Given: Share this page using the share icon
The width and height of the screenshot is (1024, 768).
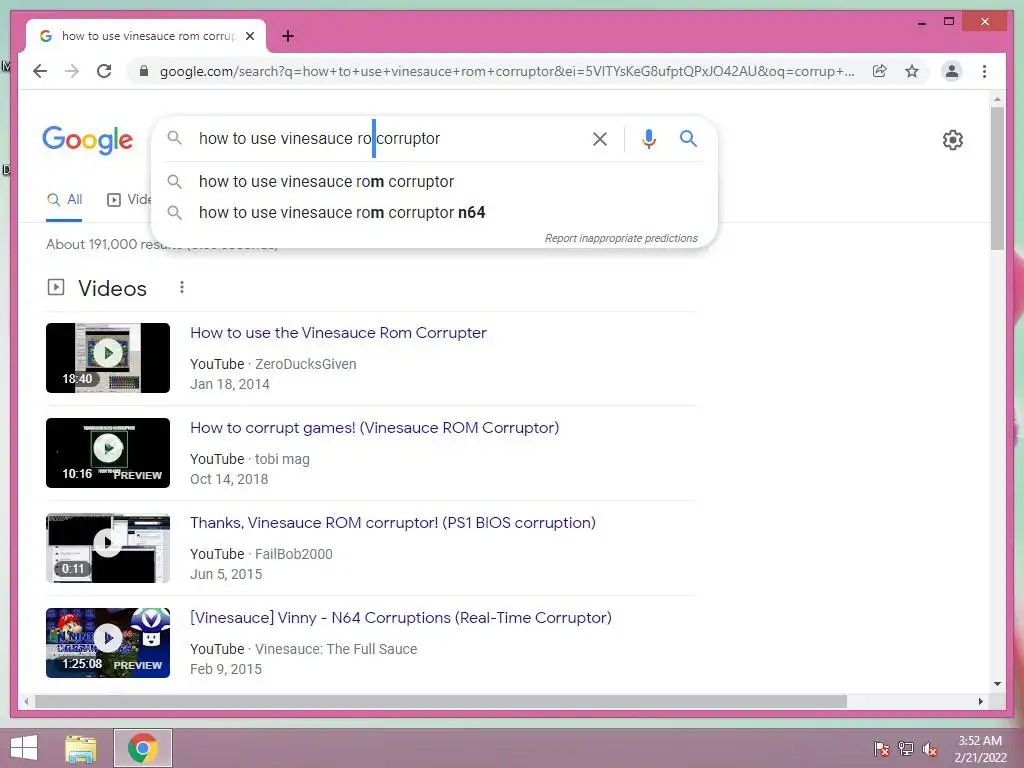Looking at the screenshot, I should (880, 71).
